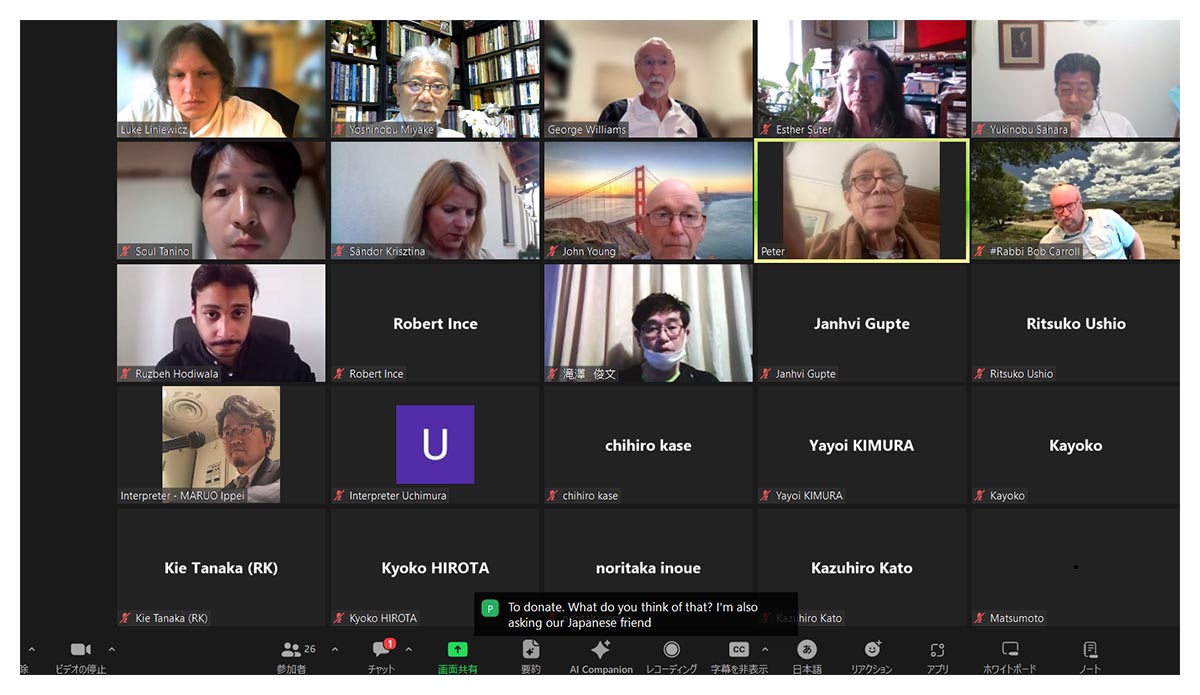This screenshot has height=695, width=1200.
Task: Select Yayoi KIMURA's camera-off tile
Action: (x=862, y=445)
